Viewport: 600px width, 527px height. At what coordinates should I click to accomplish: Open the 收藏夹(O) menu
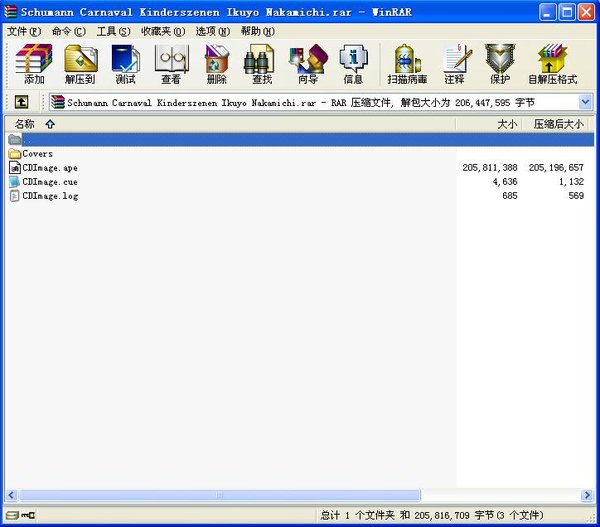(163, 31)
